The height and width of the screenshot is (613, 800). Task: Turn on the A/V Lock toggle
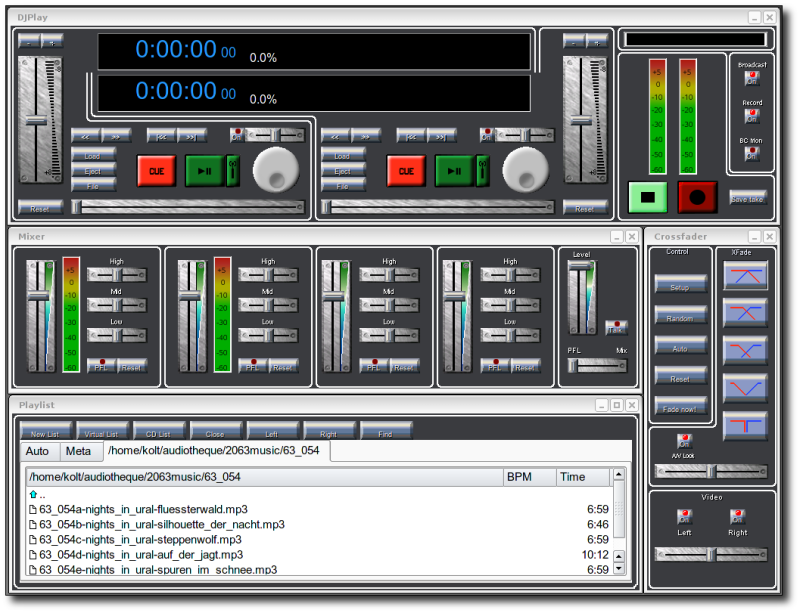684,441
